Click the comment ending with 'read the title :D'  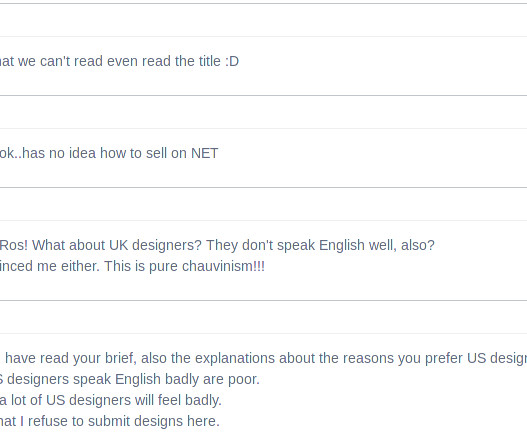119,61
